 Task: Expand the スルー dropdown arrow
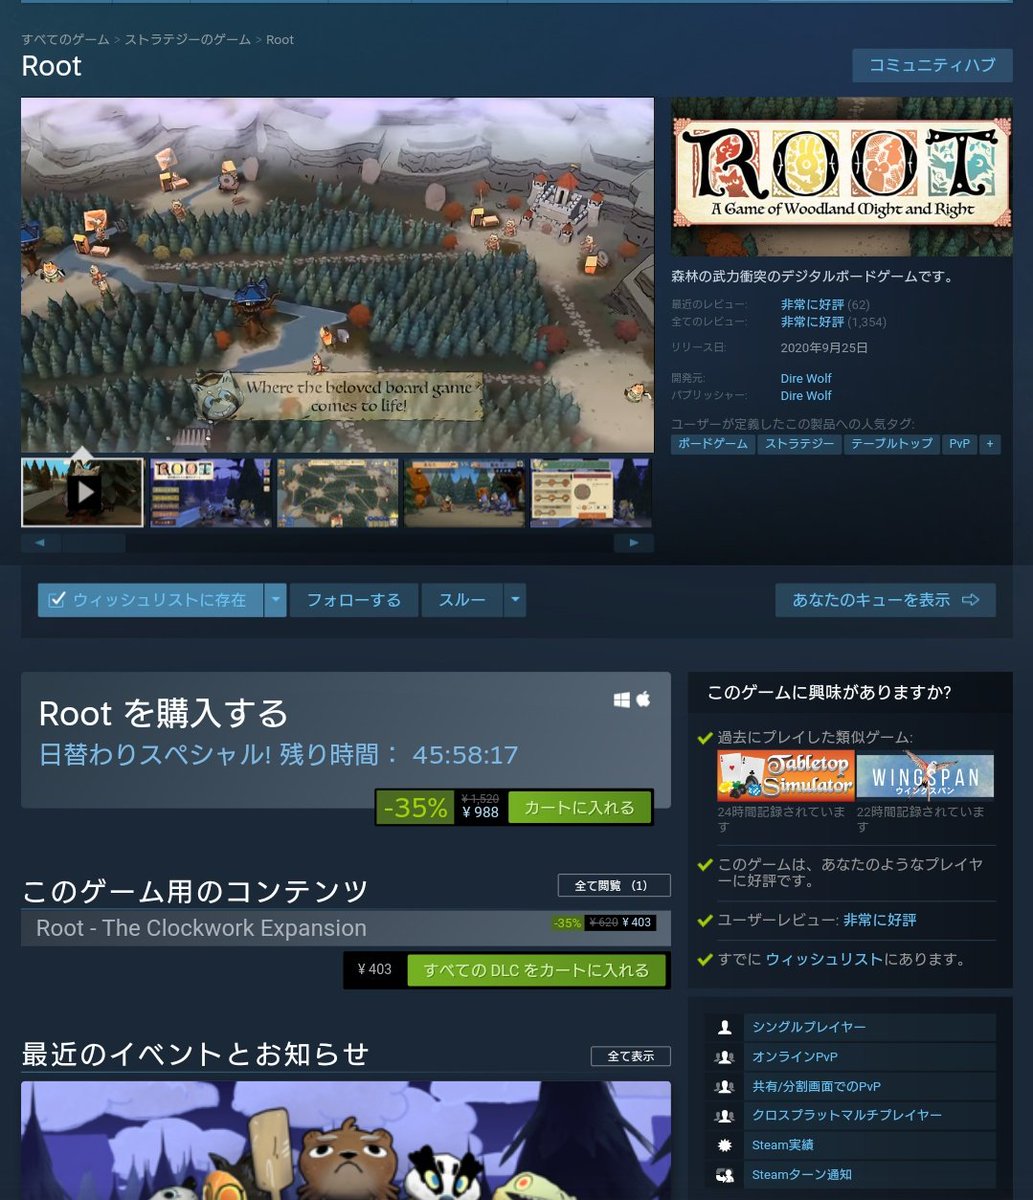(515, 600)
